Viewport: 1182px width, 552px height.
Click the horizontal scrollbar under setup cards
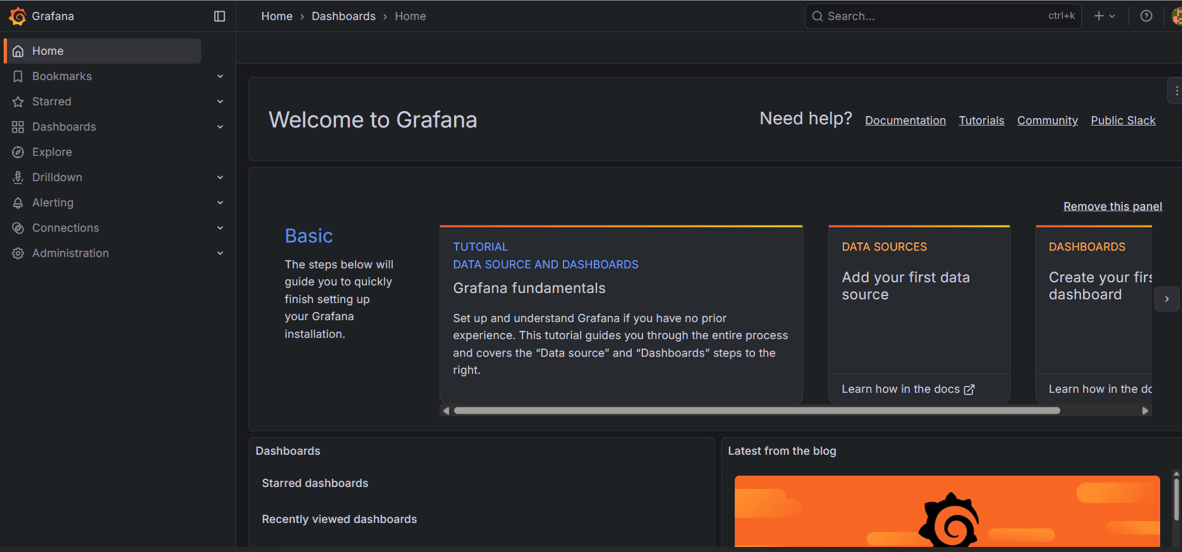pos(756,411)
